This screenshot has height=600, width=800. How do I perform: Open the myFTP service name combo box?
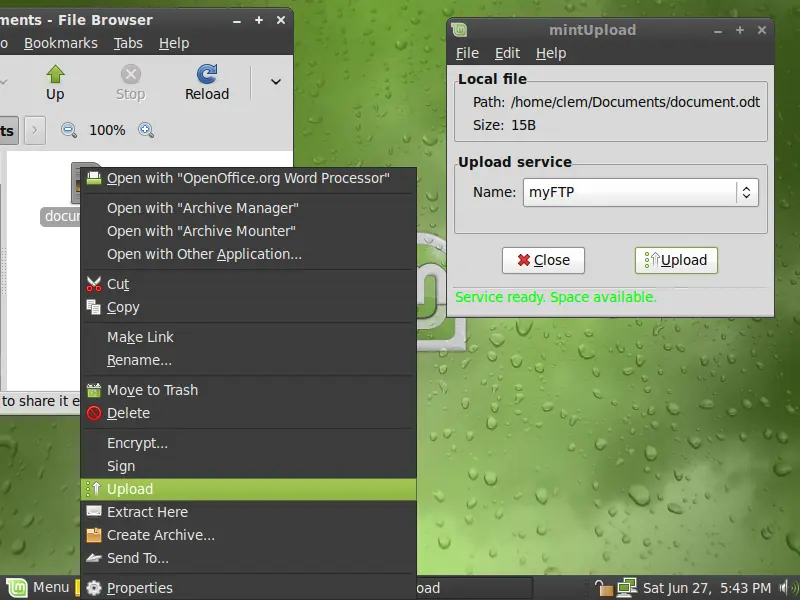click(640, 192)
